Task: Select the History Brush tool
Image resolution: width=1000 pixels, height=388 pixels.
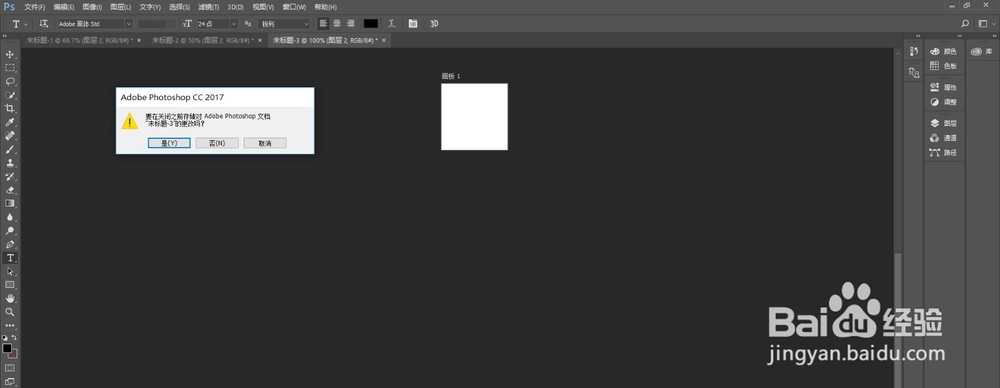Action: click(x=10, y=176)
